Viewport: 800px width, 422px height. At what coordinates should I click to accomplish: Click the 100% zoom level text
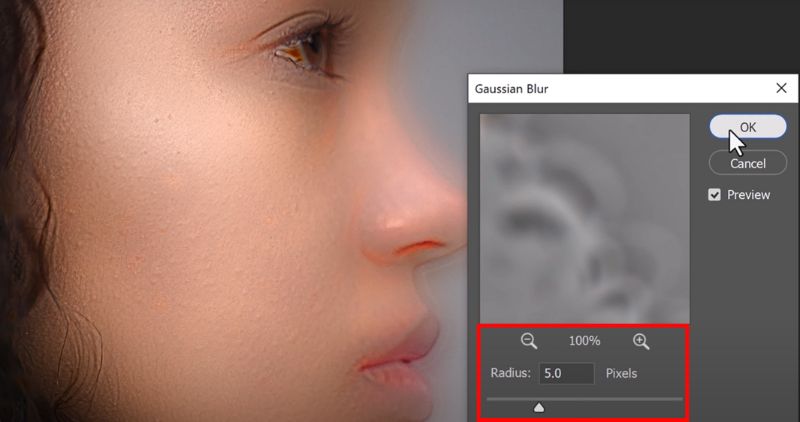coord(585,341)
